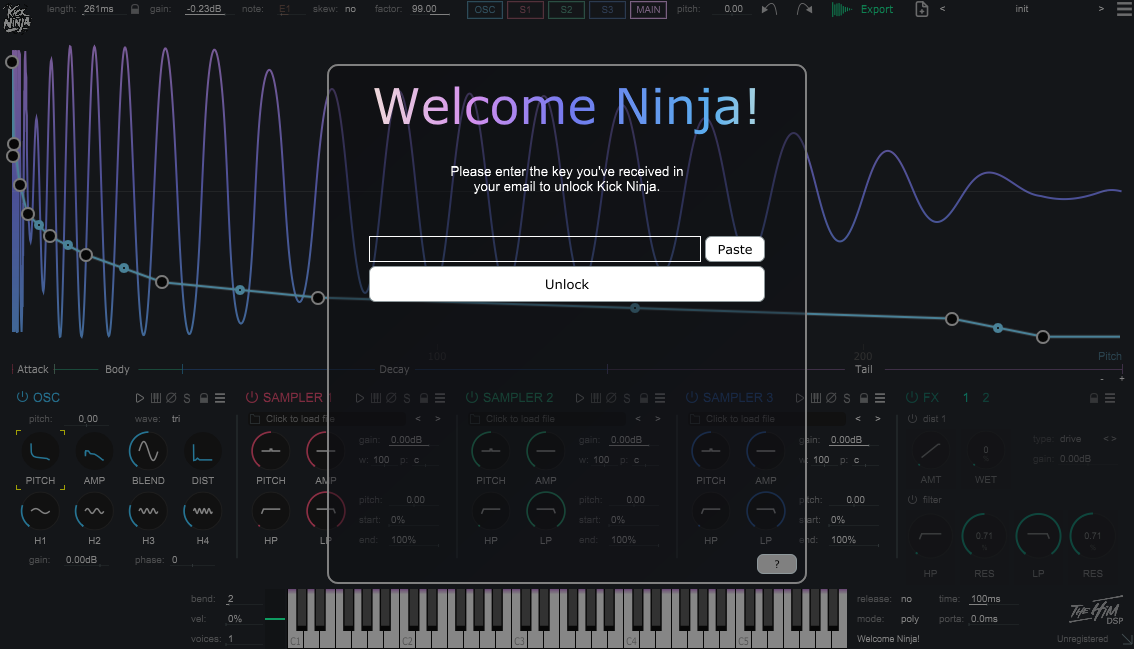1134x649 pixels.
Task: Click the SAMPLER 3 phase invert icon
Action: pos(831,398)
